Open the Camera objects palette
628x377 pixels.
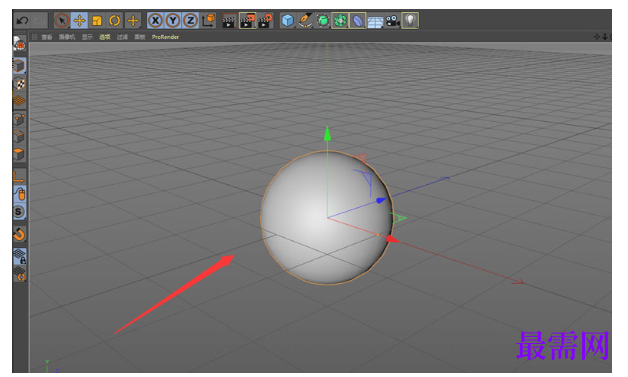pos(392,20)
